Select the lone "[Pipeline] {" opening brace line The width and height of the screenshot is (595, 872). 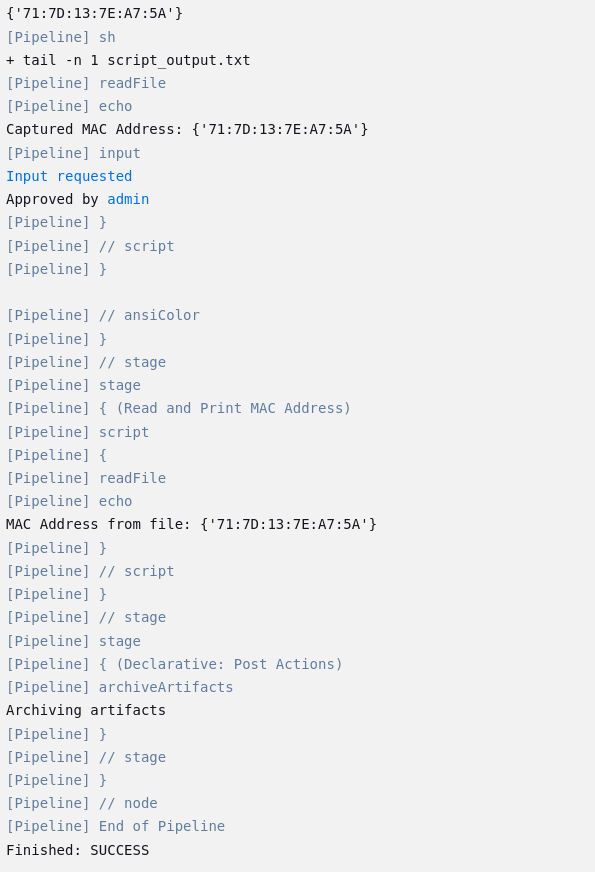tap(56, 455)
